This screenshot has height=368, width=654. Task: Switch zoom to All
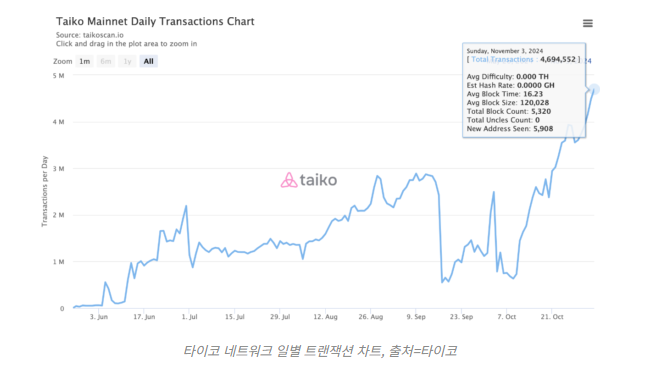click(148, 61)
